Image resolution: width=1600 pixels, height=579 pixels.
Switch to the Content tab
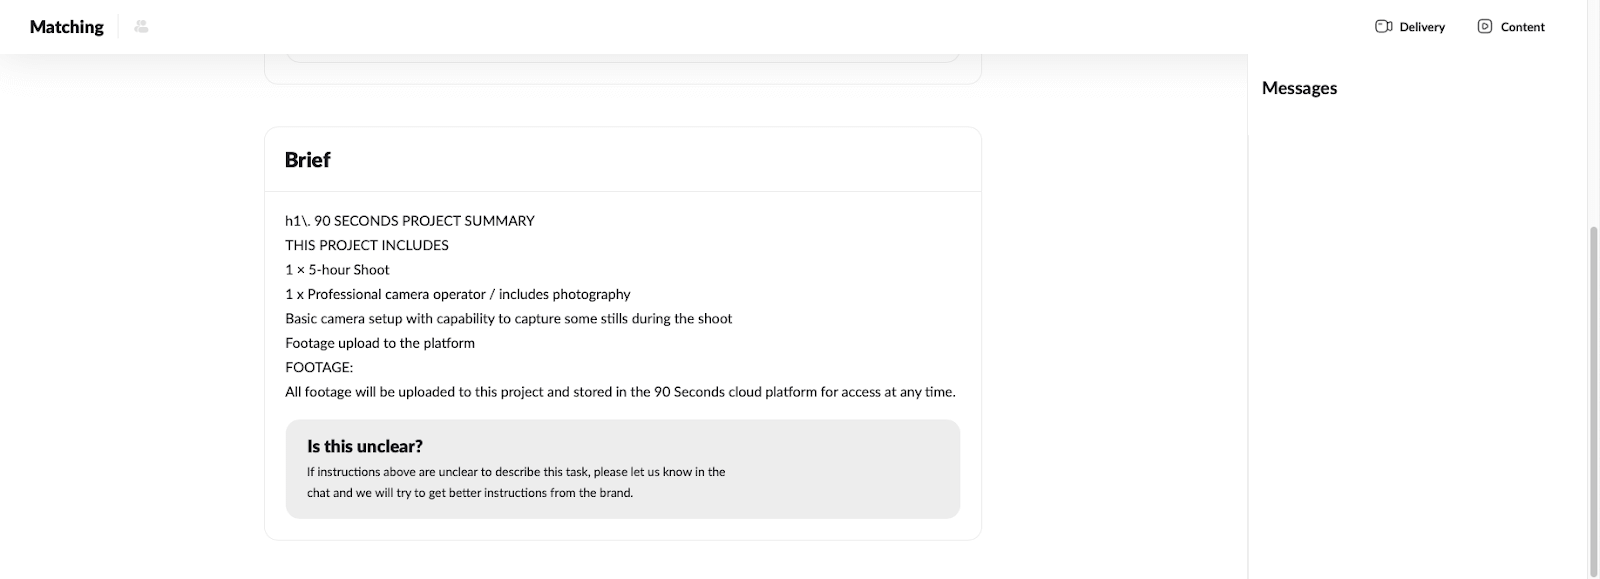click(1522, 27)
